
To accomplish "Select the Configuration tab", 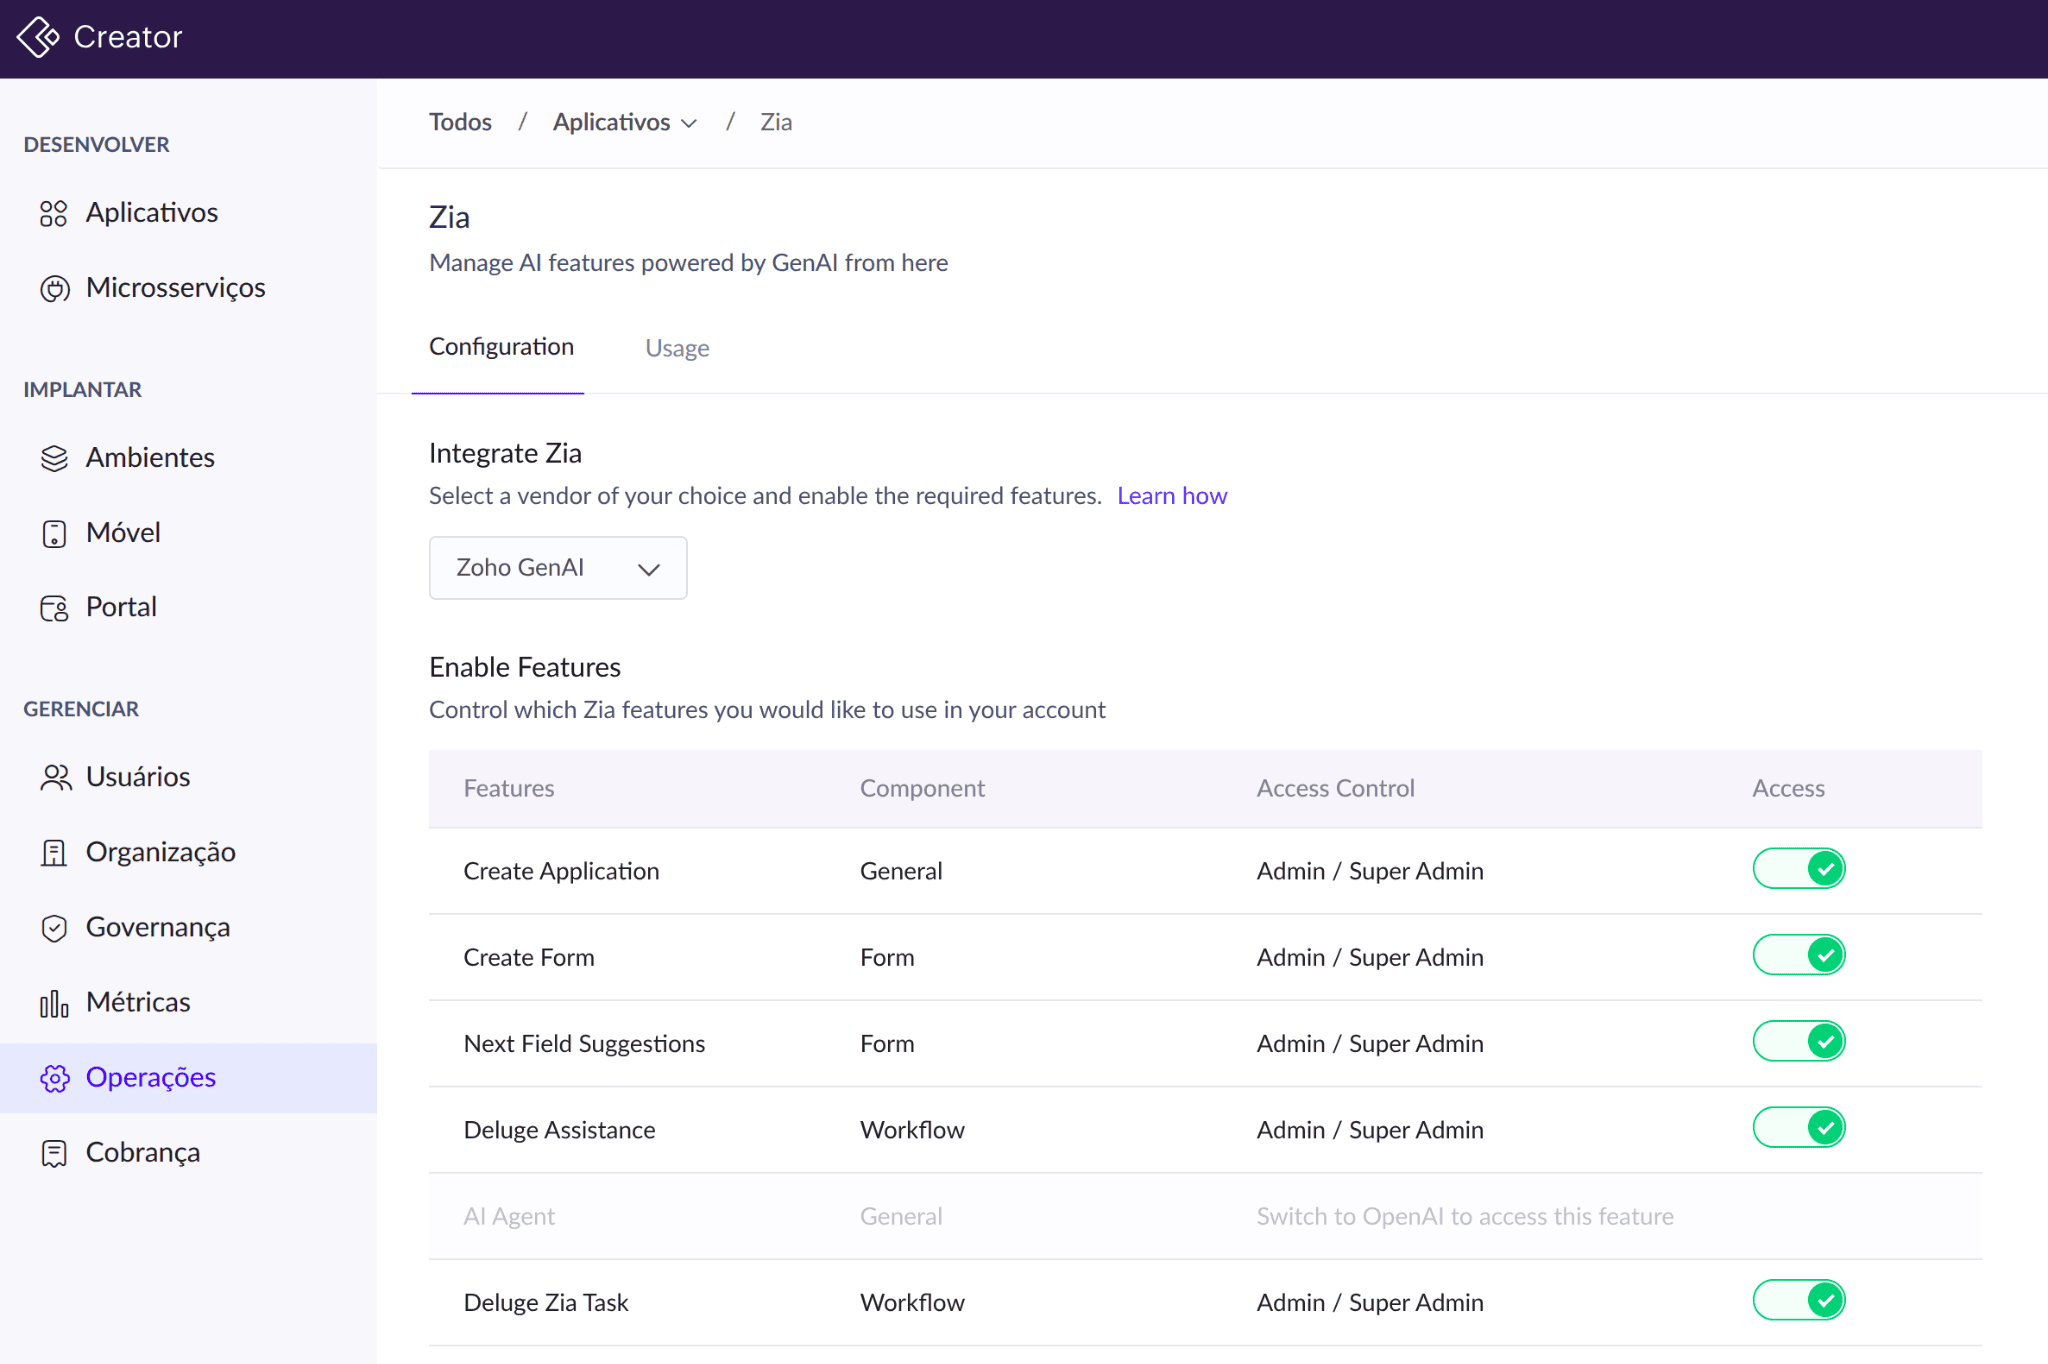I will (501, 347).
